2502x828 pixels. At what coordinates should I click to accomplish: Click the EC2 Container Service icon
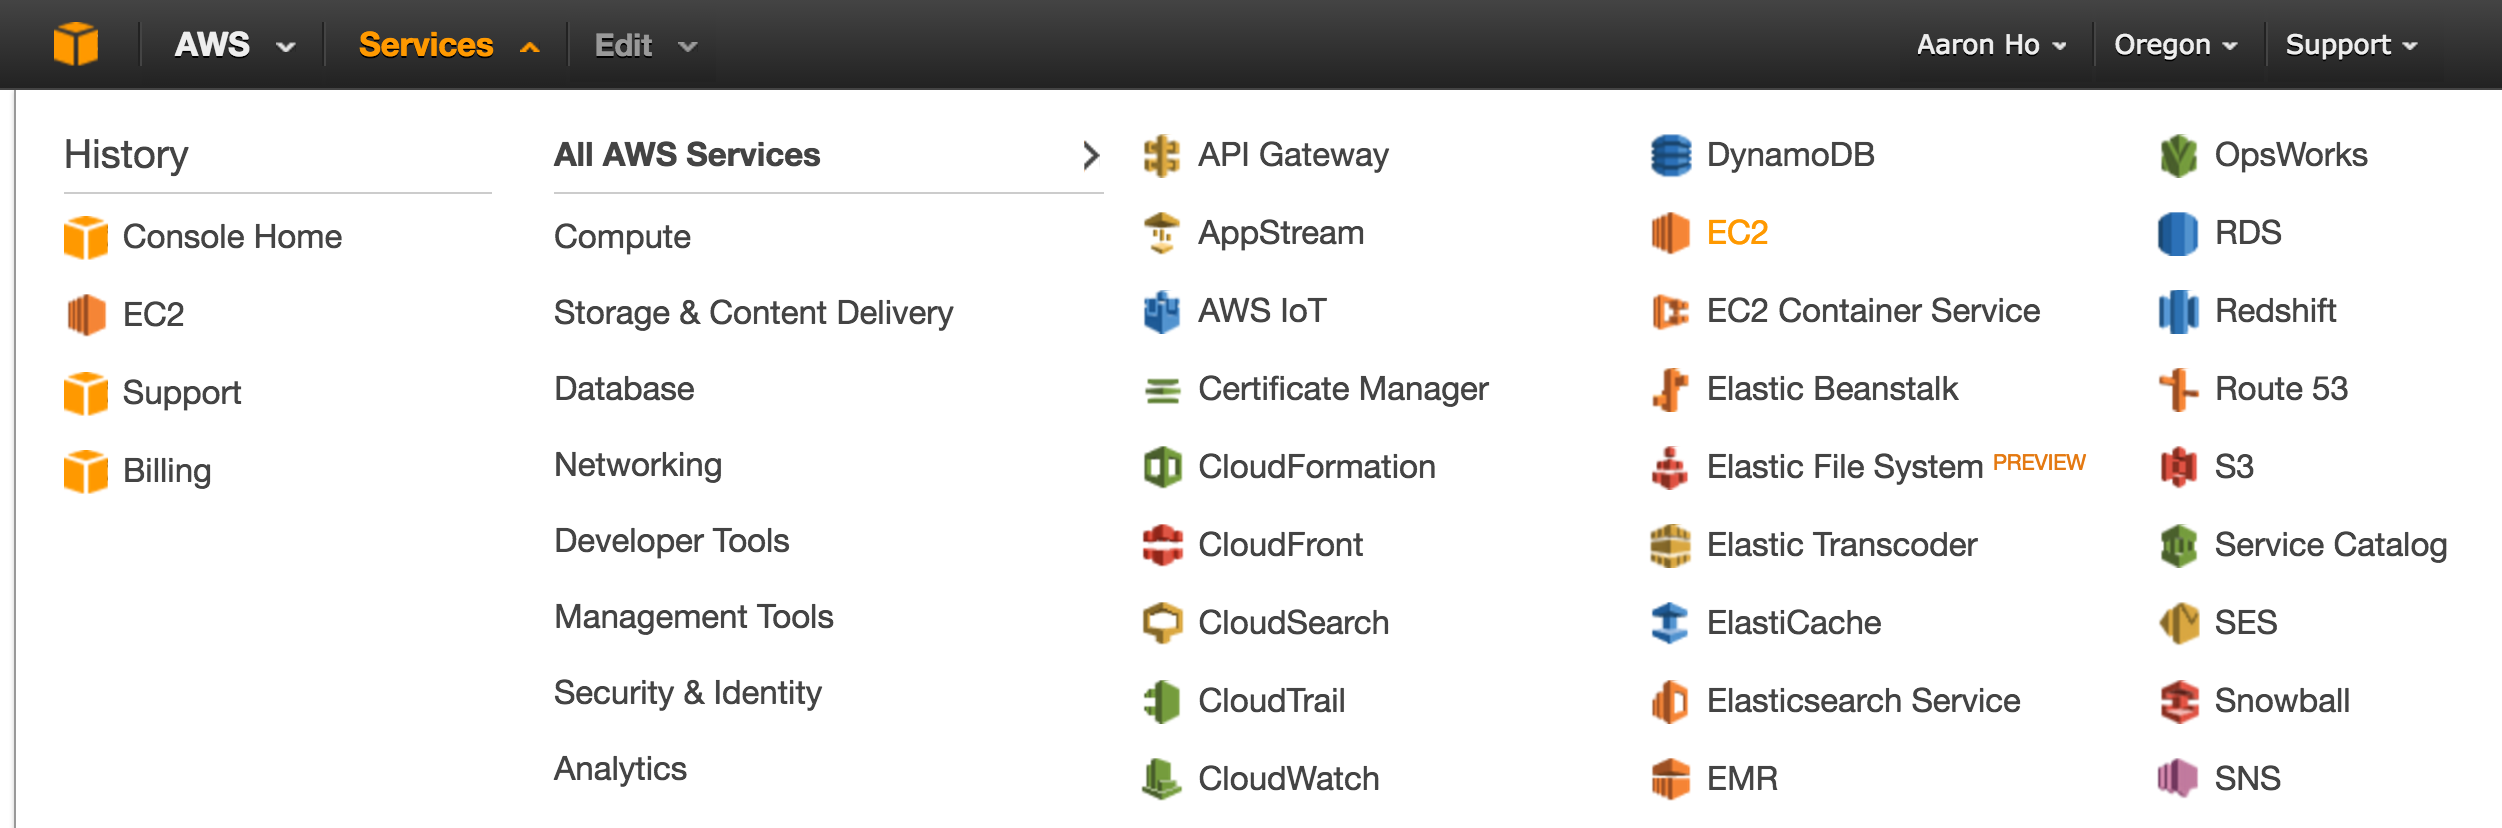[x=1670, y=311]
